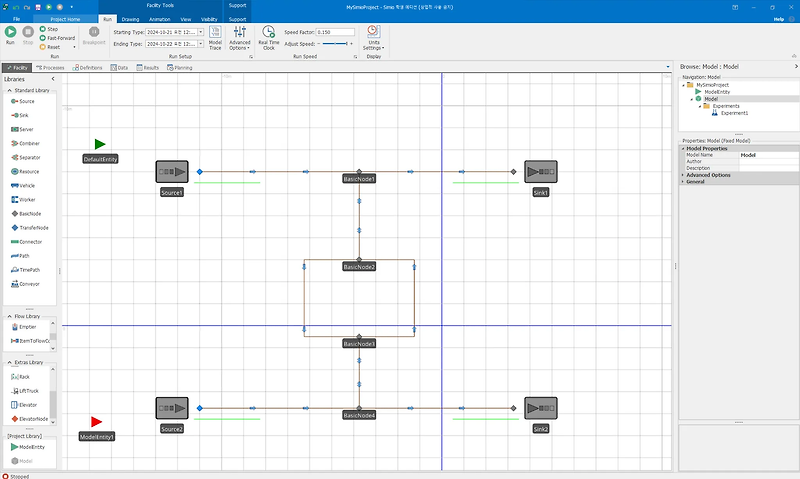
Task: Open the Processes window tab
Action: coord(50,67)
